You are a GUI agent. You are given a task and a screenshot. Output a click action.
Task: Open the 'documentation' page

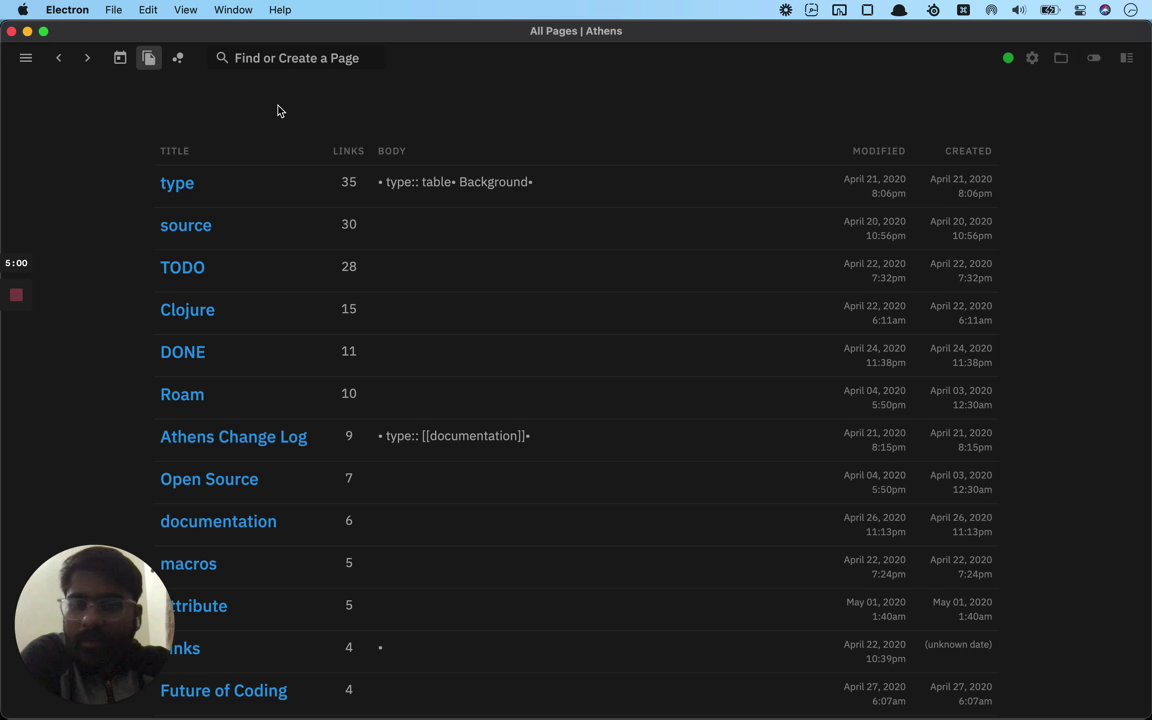pyautogui.click(x=218, y=522)
